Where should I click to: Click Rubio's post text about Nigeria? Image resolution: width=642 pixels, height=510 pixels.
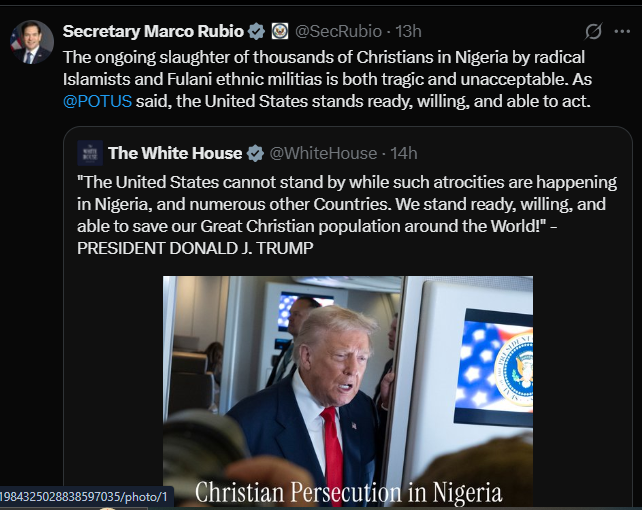[x=328, y=79]
